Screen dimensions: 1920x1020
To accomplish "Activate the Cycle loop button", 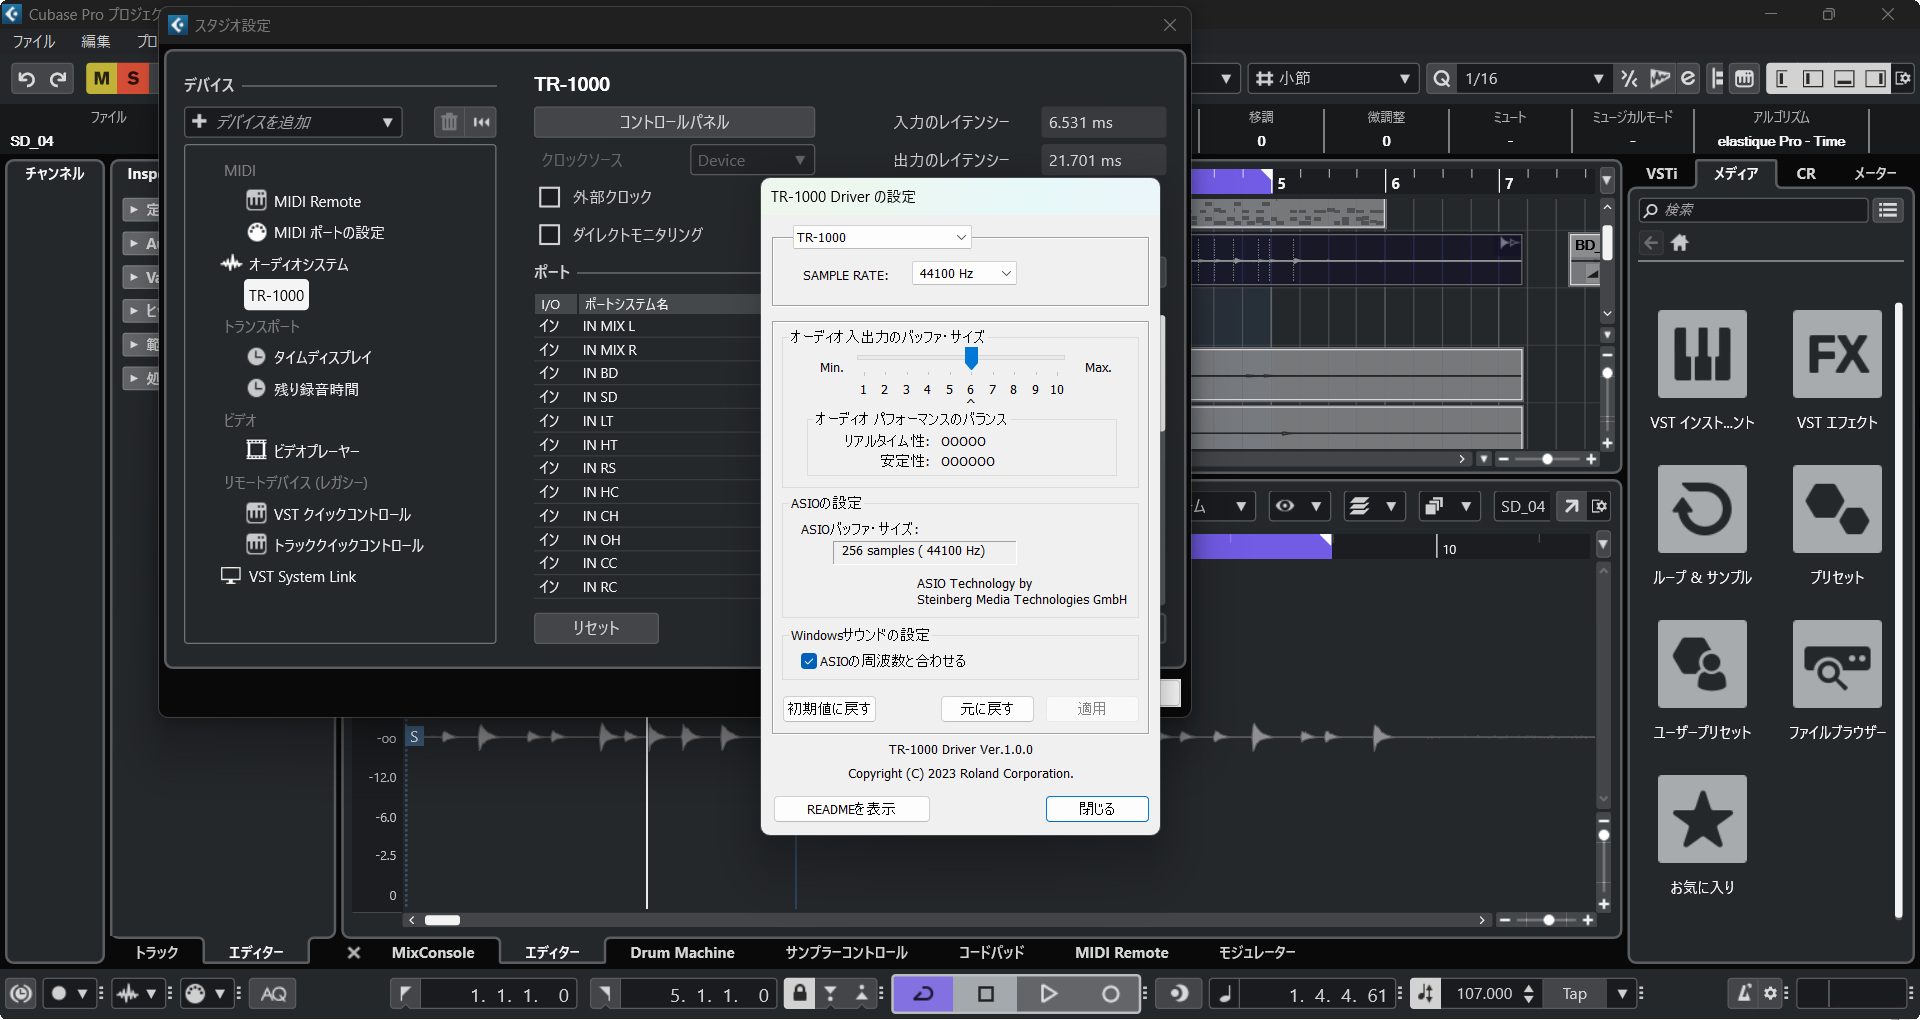I will point(923,994).
